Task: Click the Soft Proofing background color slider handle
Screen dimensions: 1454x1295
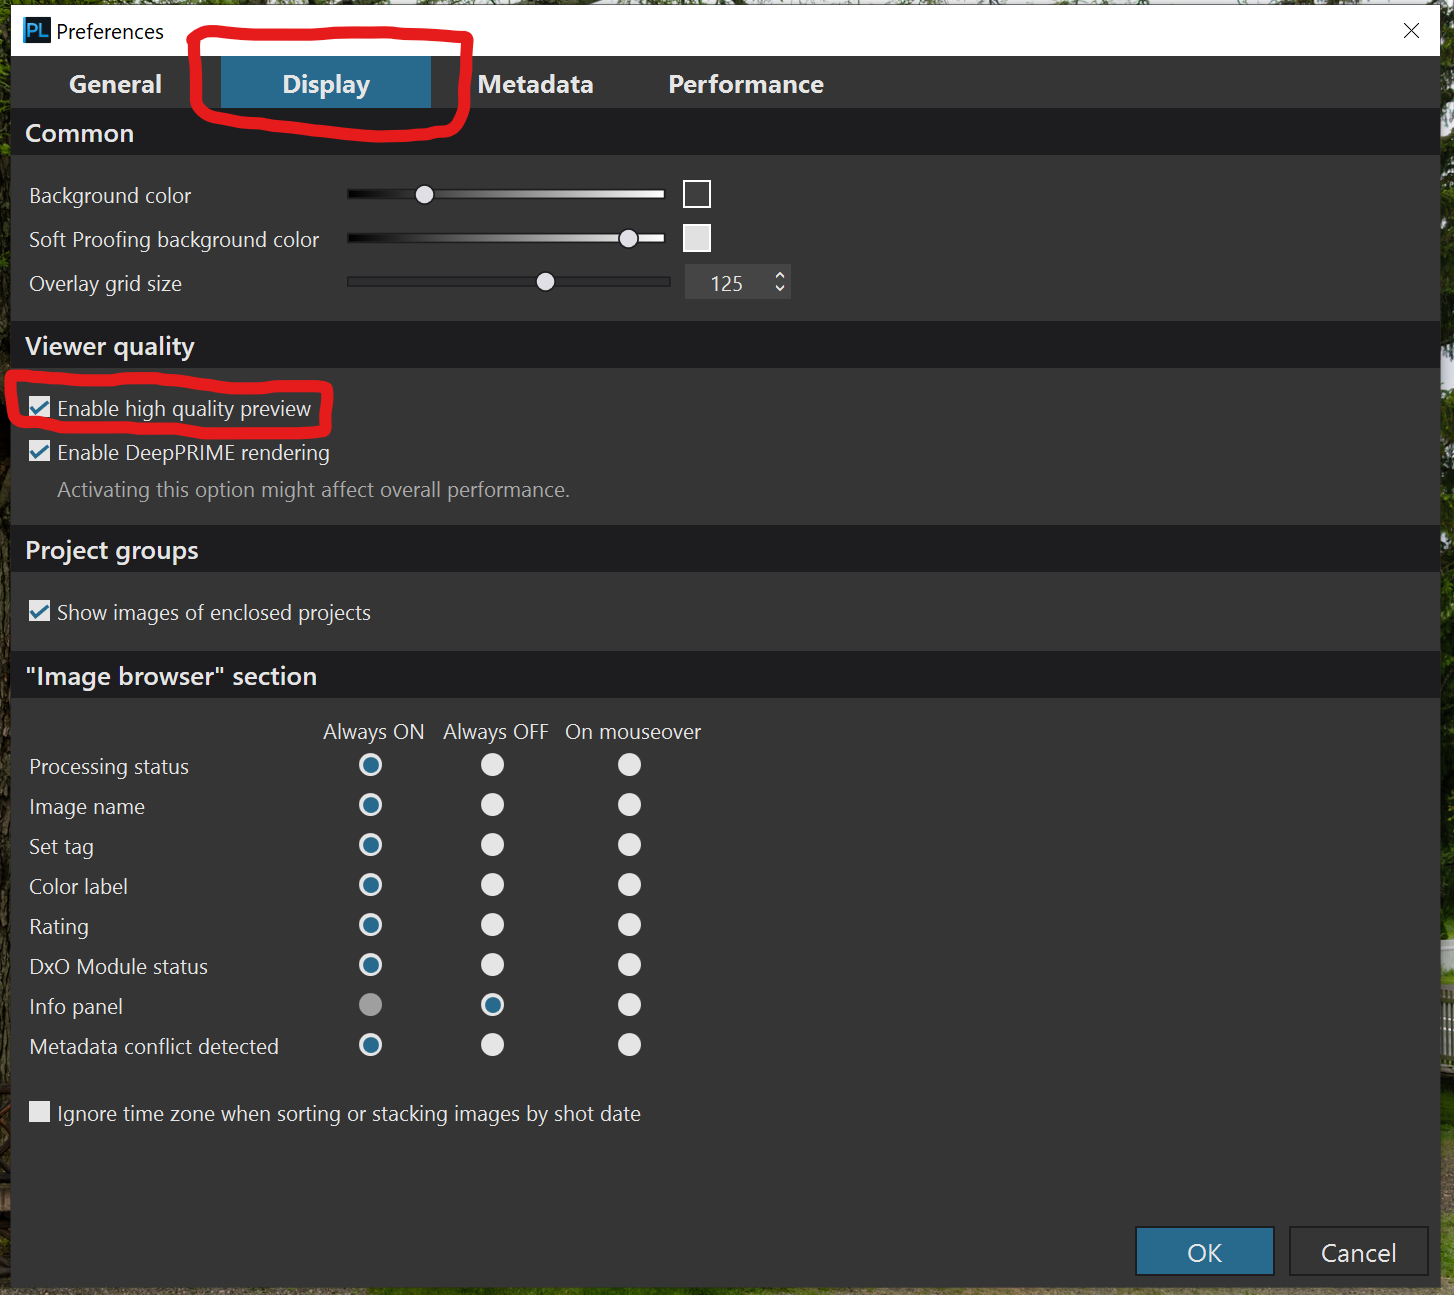Action: pos(628,238)
